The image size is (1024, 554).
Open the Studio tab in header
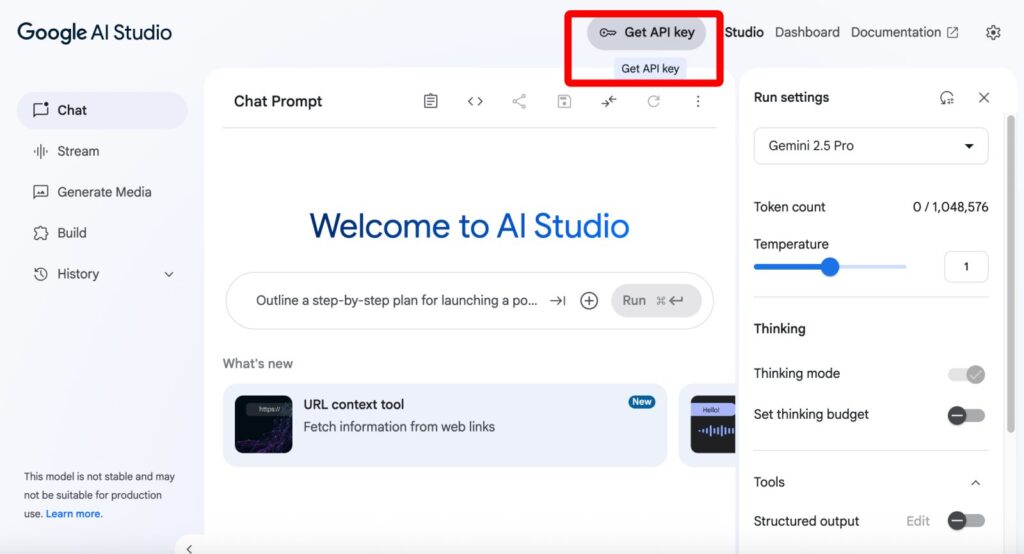[x=744, y=32]
